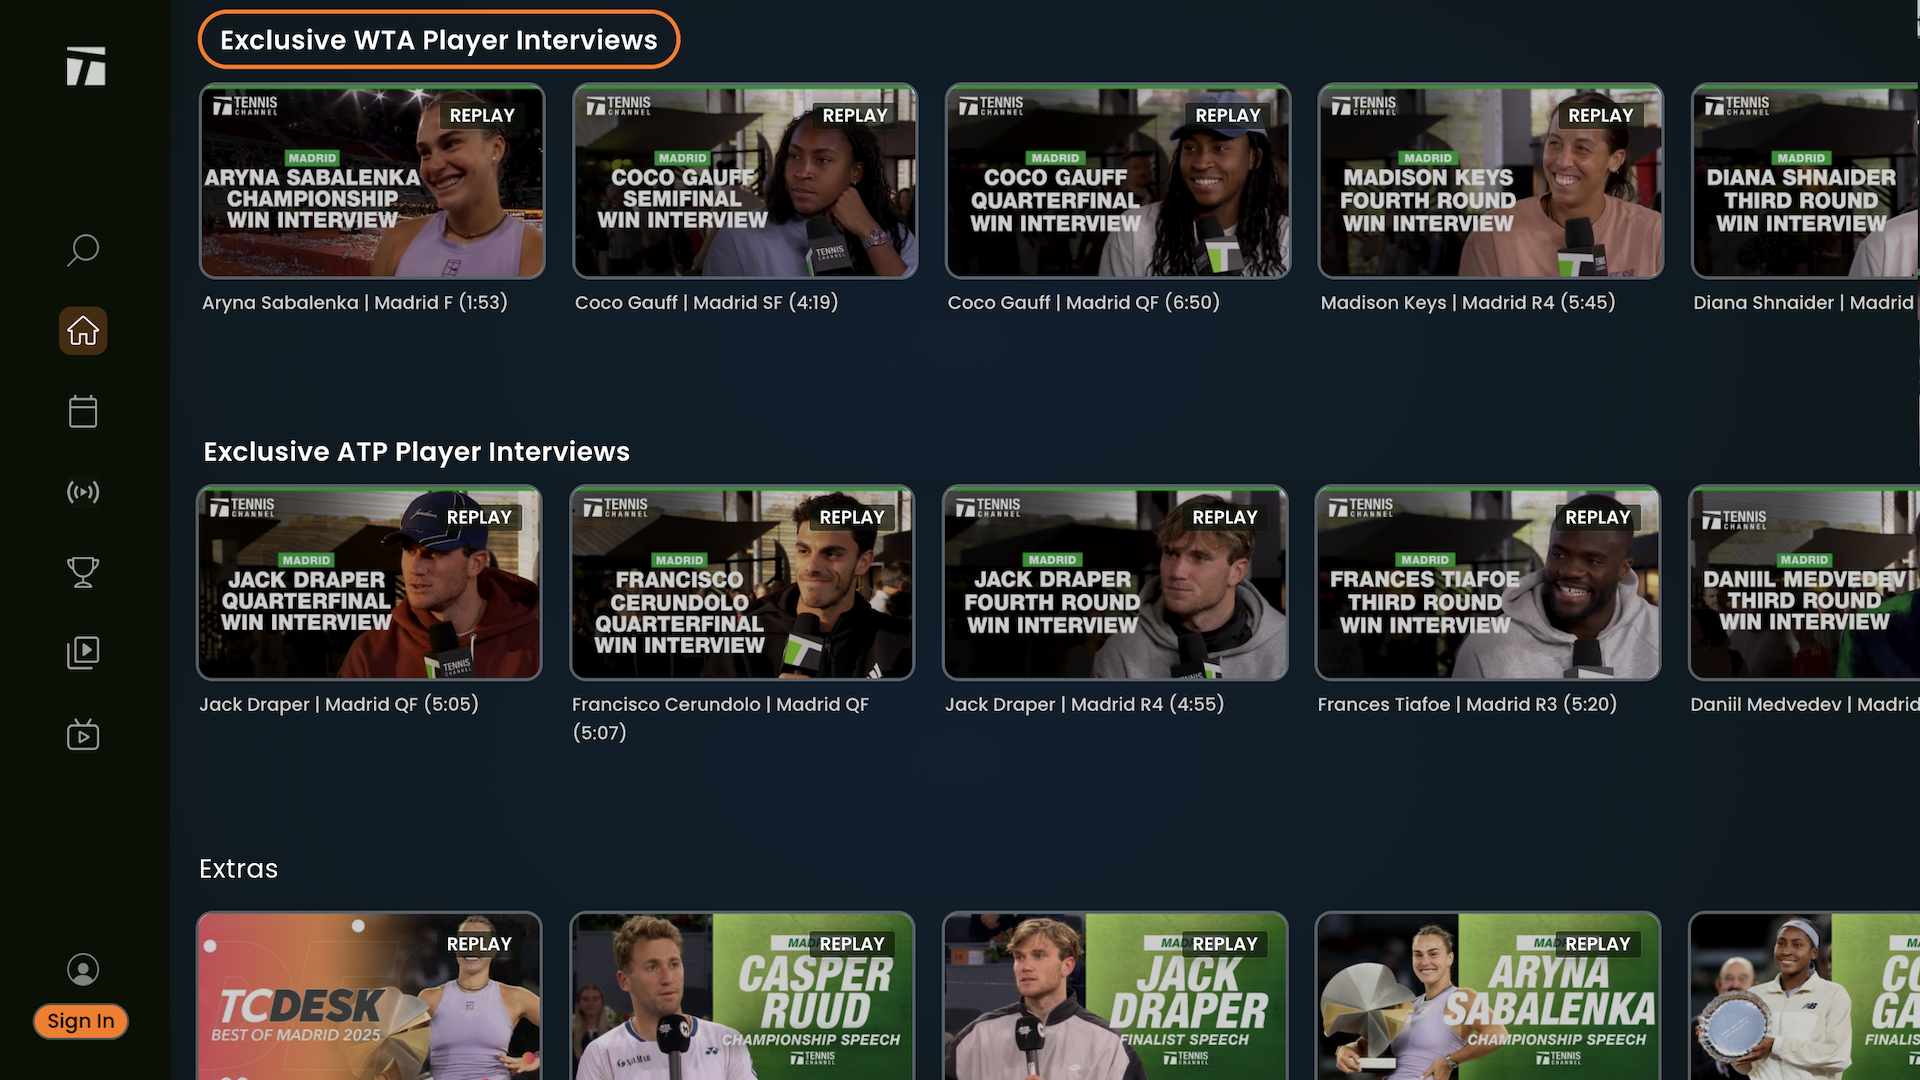The height and width of the screenshot is (1080, 1920).
Task: Open tournaments via the trophy icon
Action: click(83, 571)
